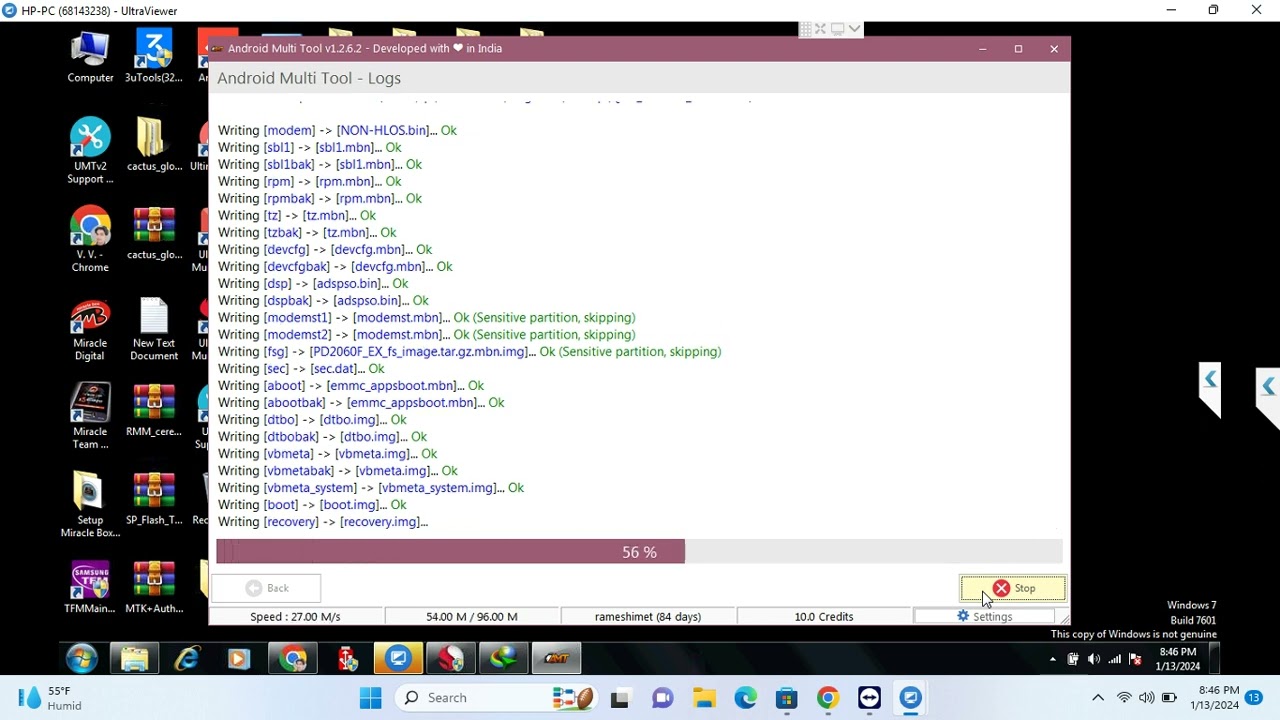The height and width of the screenshot is (720, 1280).
Task: Click the Writing [fsg] log line
Action: click(469, 352)
